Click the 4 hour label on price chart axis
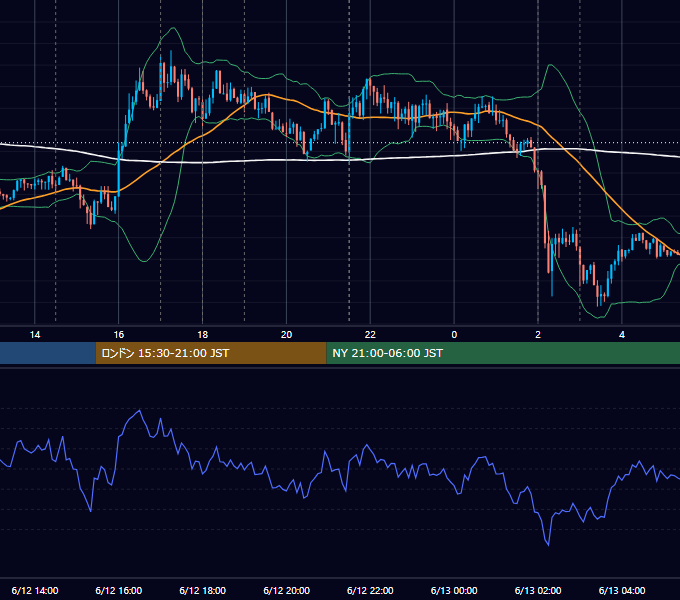The width and height of the screenshot is (680, 600). click(622, 335)
